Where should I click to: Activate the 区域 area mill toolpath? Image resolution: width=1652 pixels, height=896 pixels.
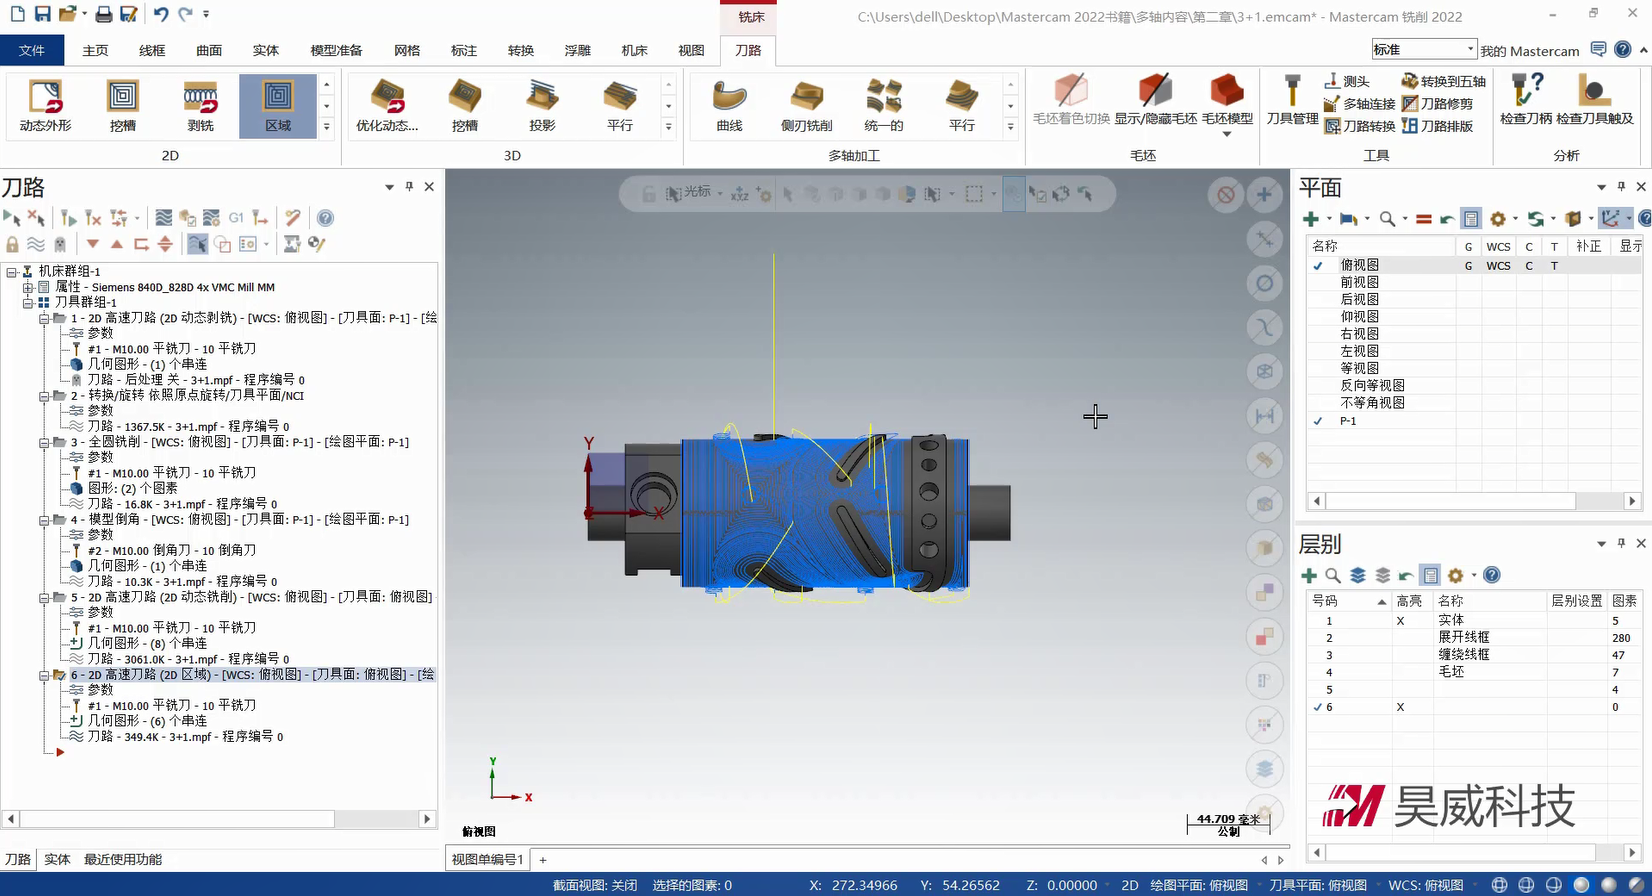click(278, 105)
